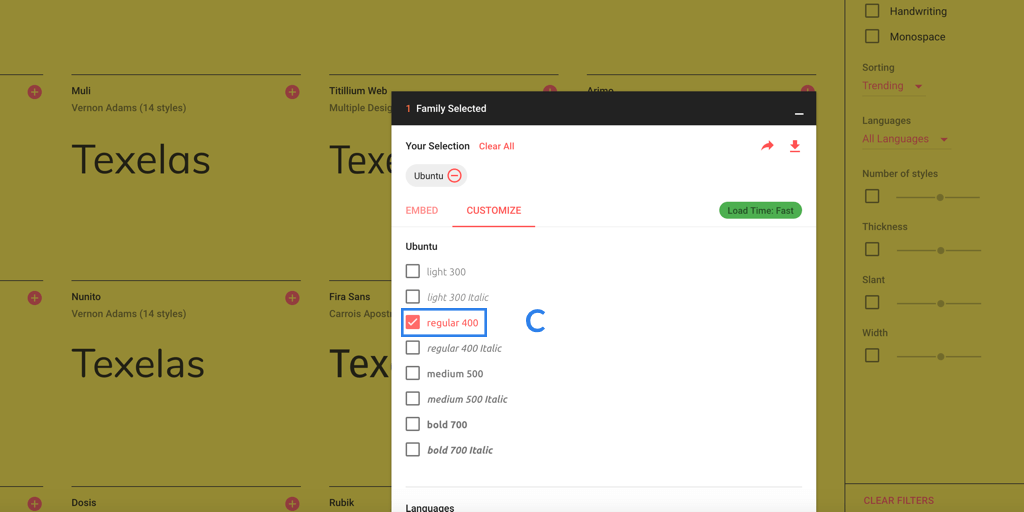The image size is (1024, 512).
Task: Select the CUSTOMIZE tab
Action: [494, 211]
